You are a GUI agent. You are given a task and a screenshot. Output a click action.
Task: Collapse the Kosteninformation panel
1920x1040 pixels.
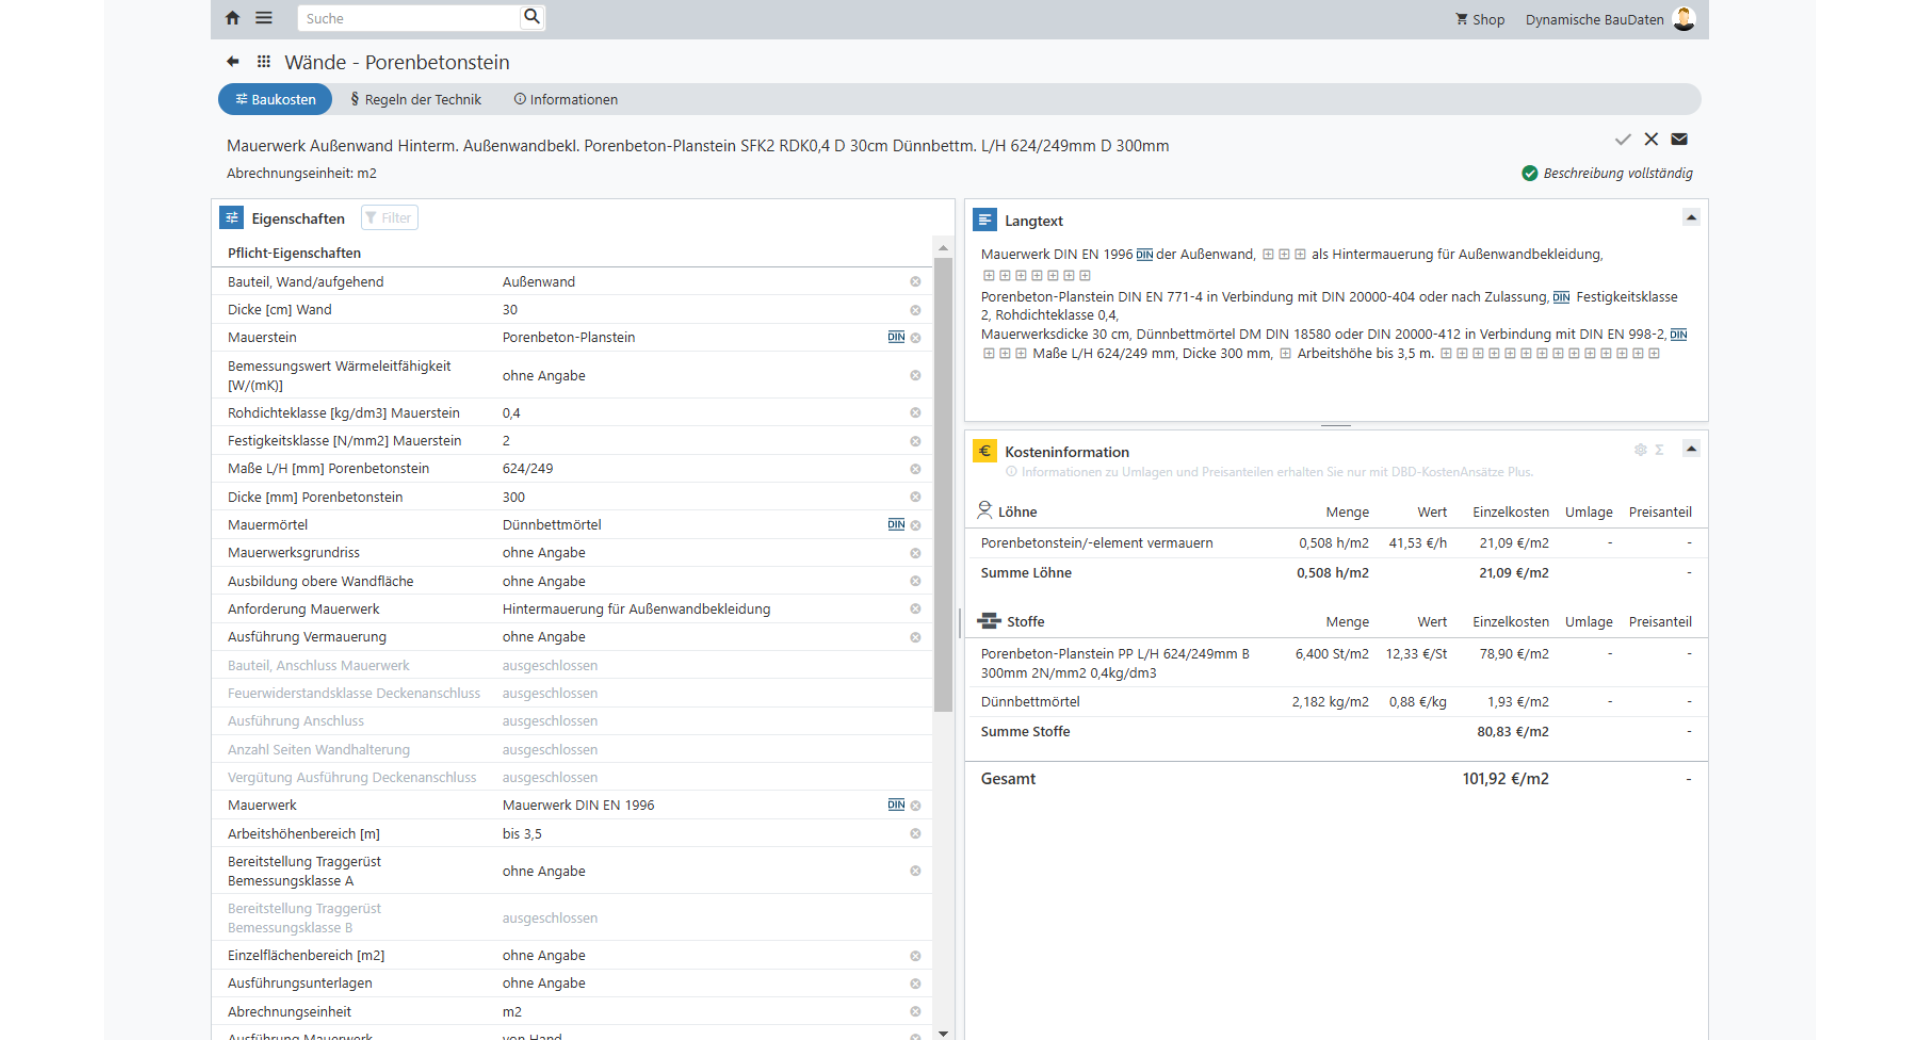tap(1691, 449)
